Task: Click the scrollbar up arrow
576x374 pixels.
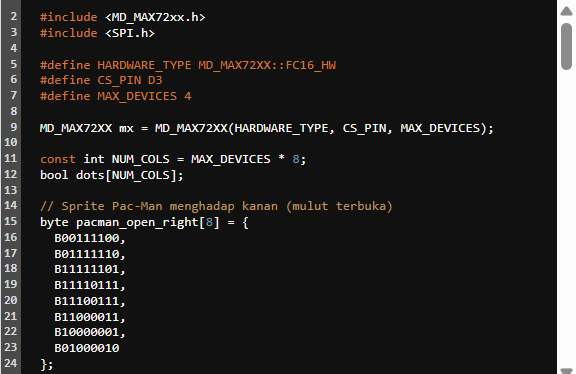Action: [566, 11]
